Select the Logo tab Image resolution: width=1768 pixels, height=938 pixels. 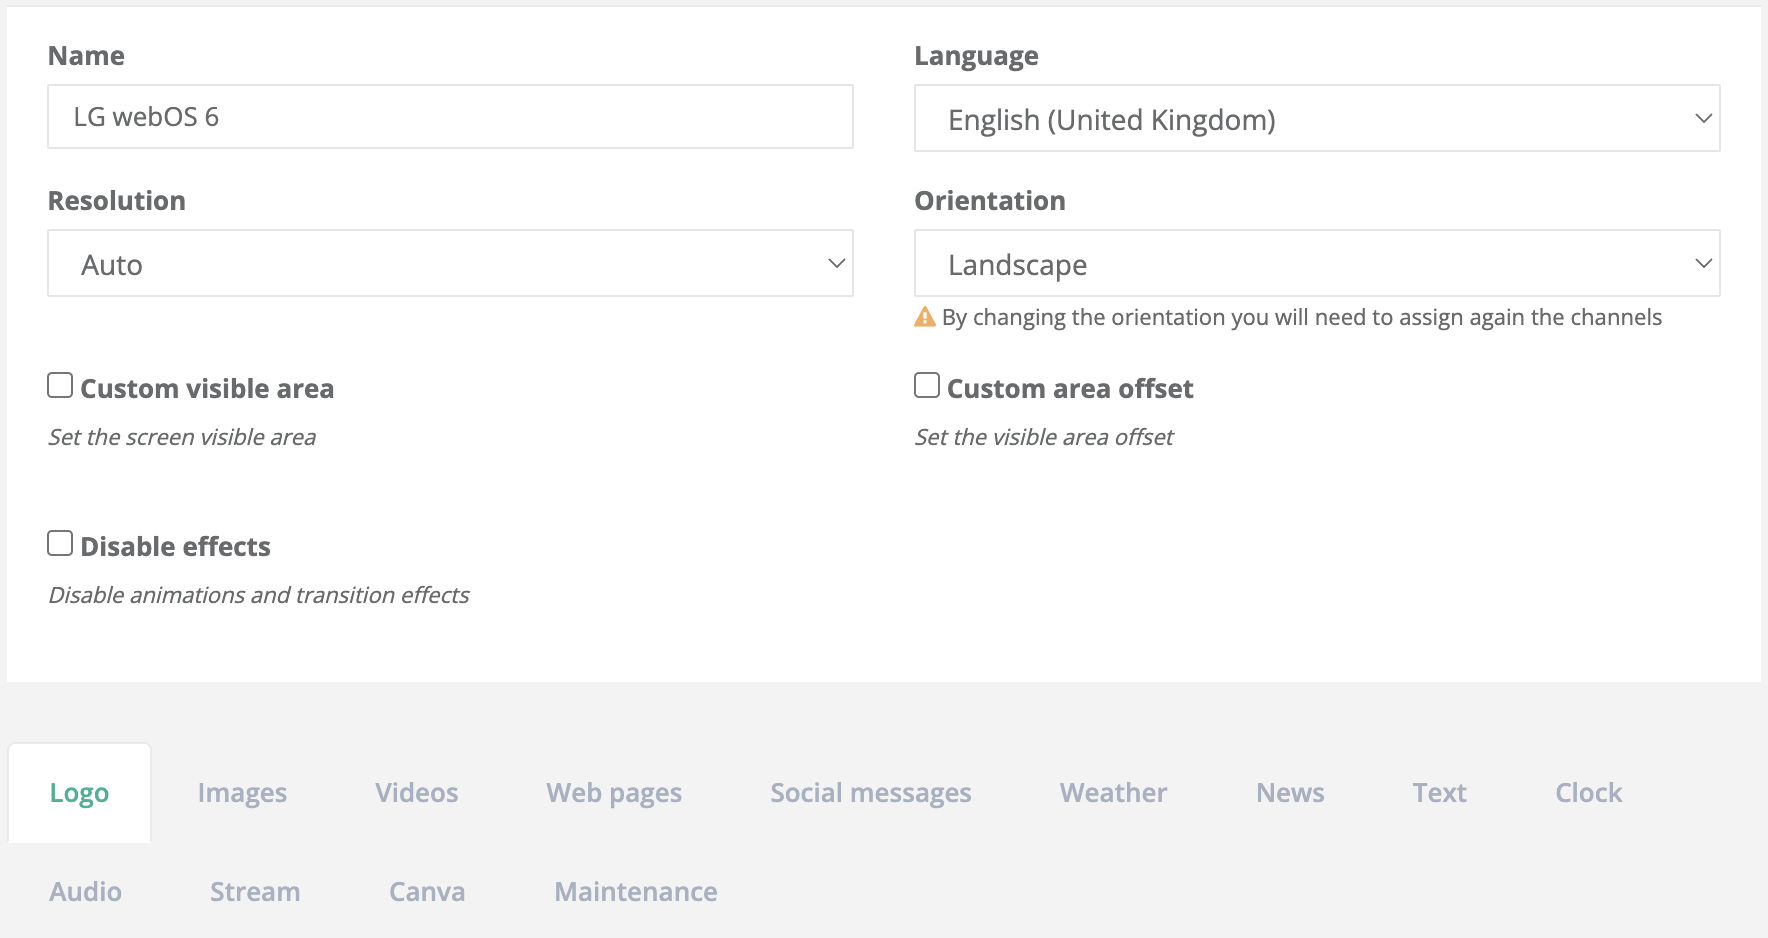click(80, 793)
